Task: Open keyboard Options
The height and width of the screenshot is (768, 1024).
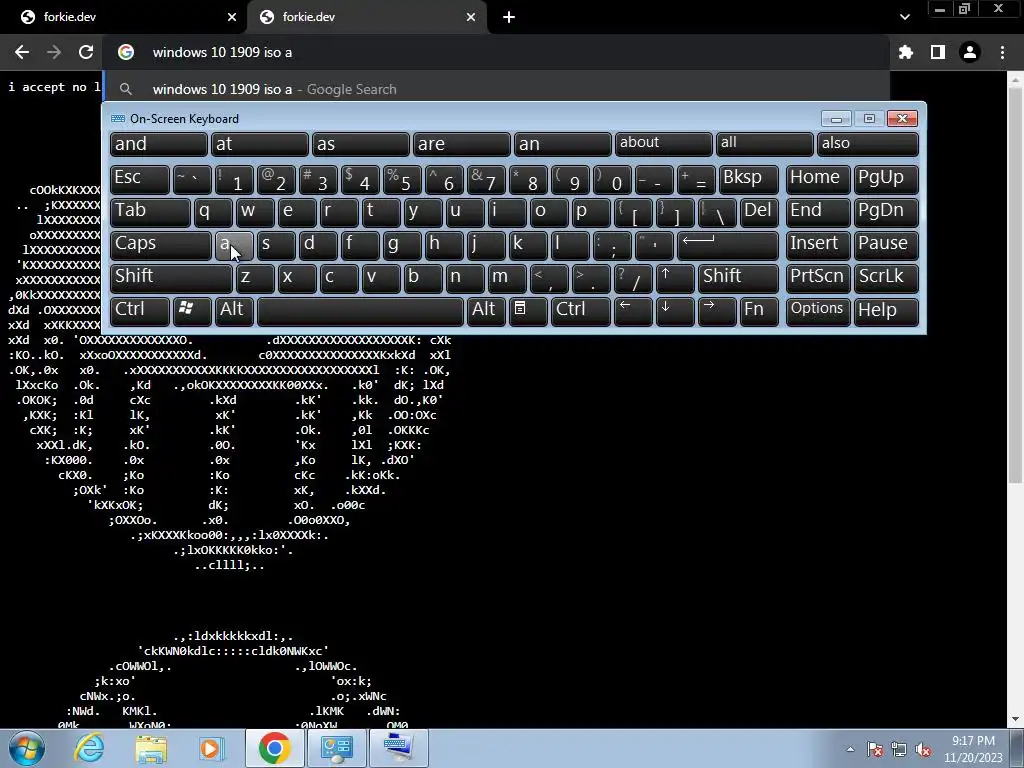Action: click(x=818, y=311)
